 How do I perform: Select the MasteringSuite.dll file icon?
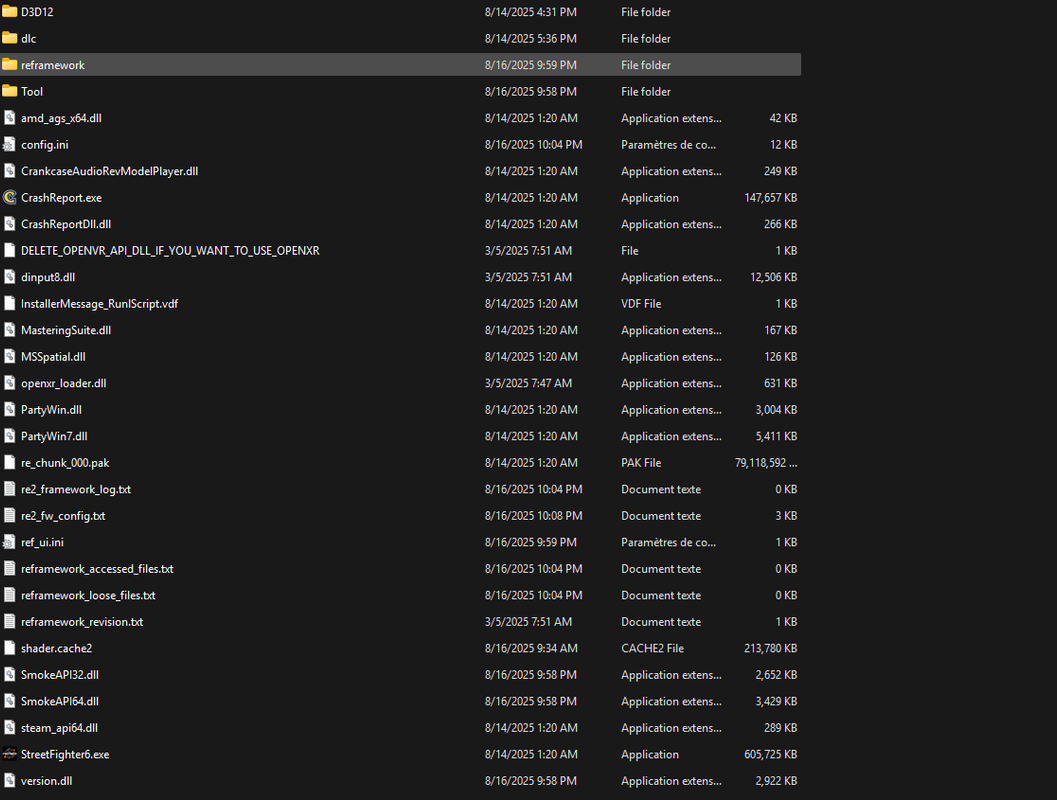[x=9, y=330]
